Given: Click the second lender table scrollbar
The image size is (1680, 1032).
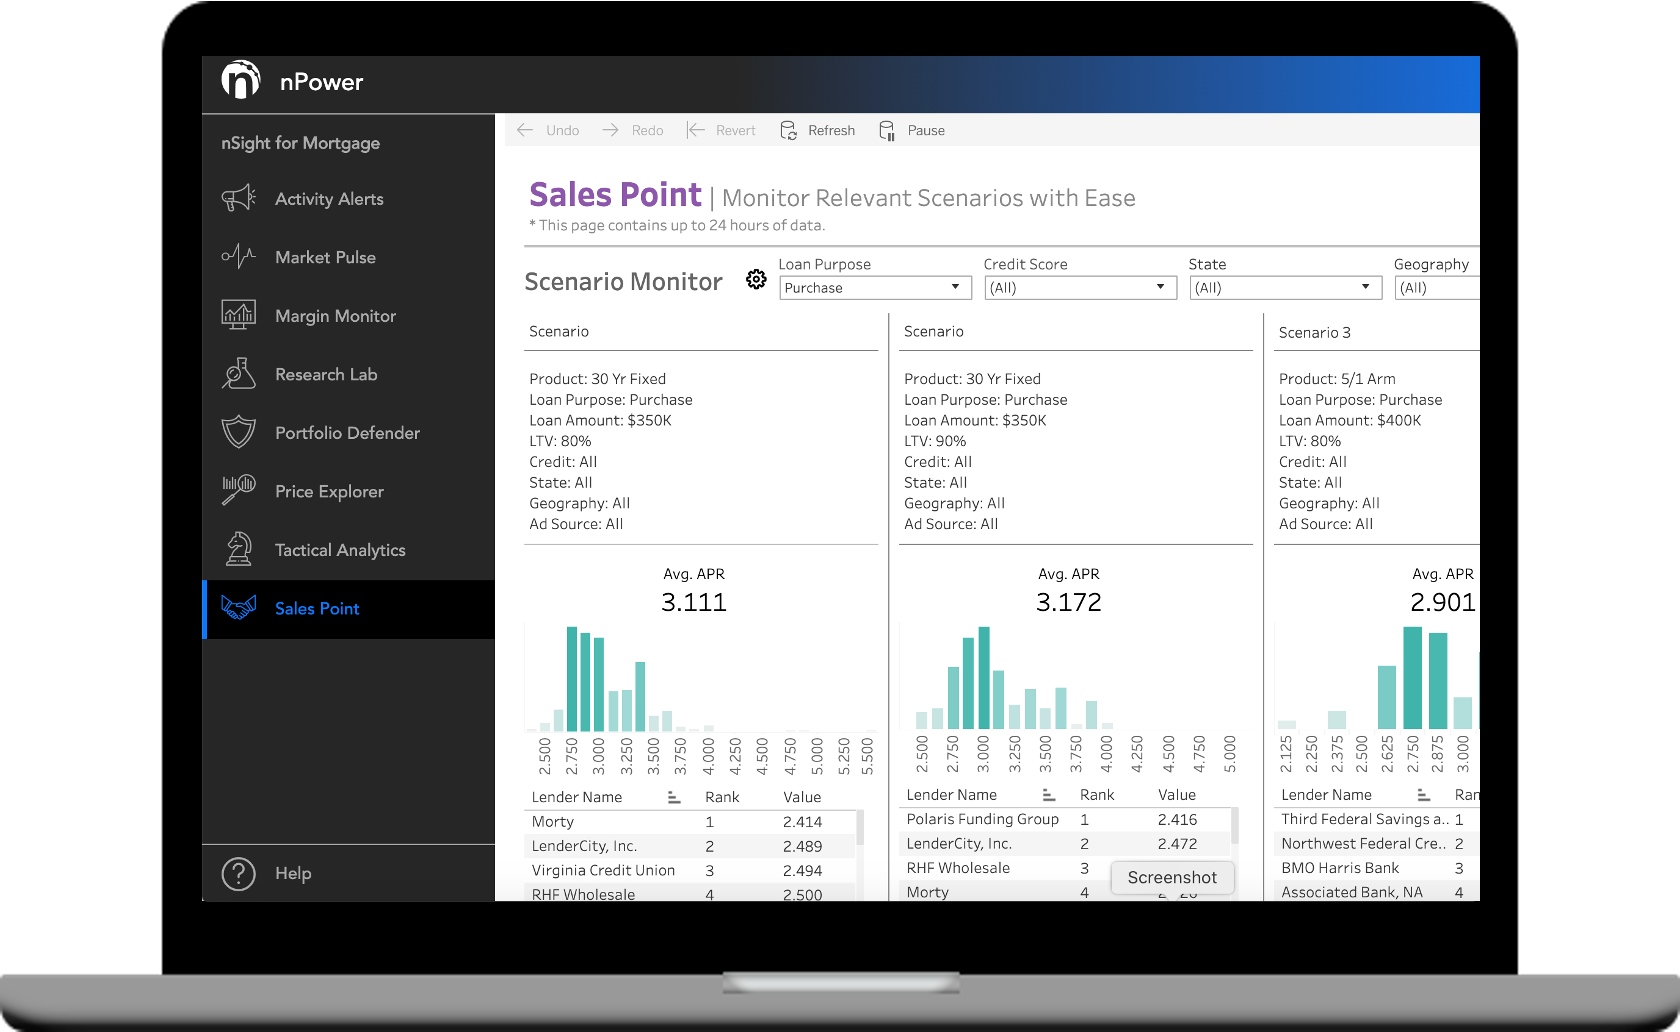Looking at the screenshot, I should click(1235, 826).
